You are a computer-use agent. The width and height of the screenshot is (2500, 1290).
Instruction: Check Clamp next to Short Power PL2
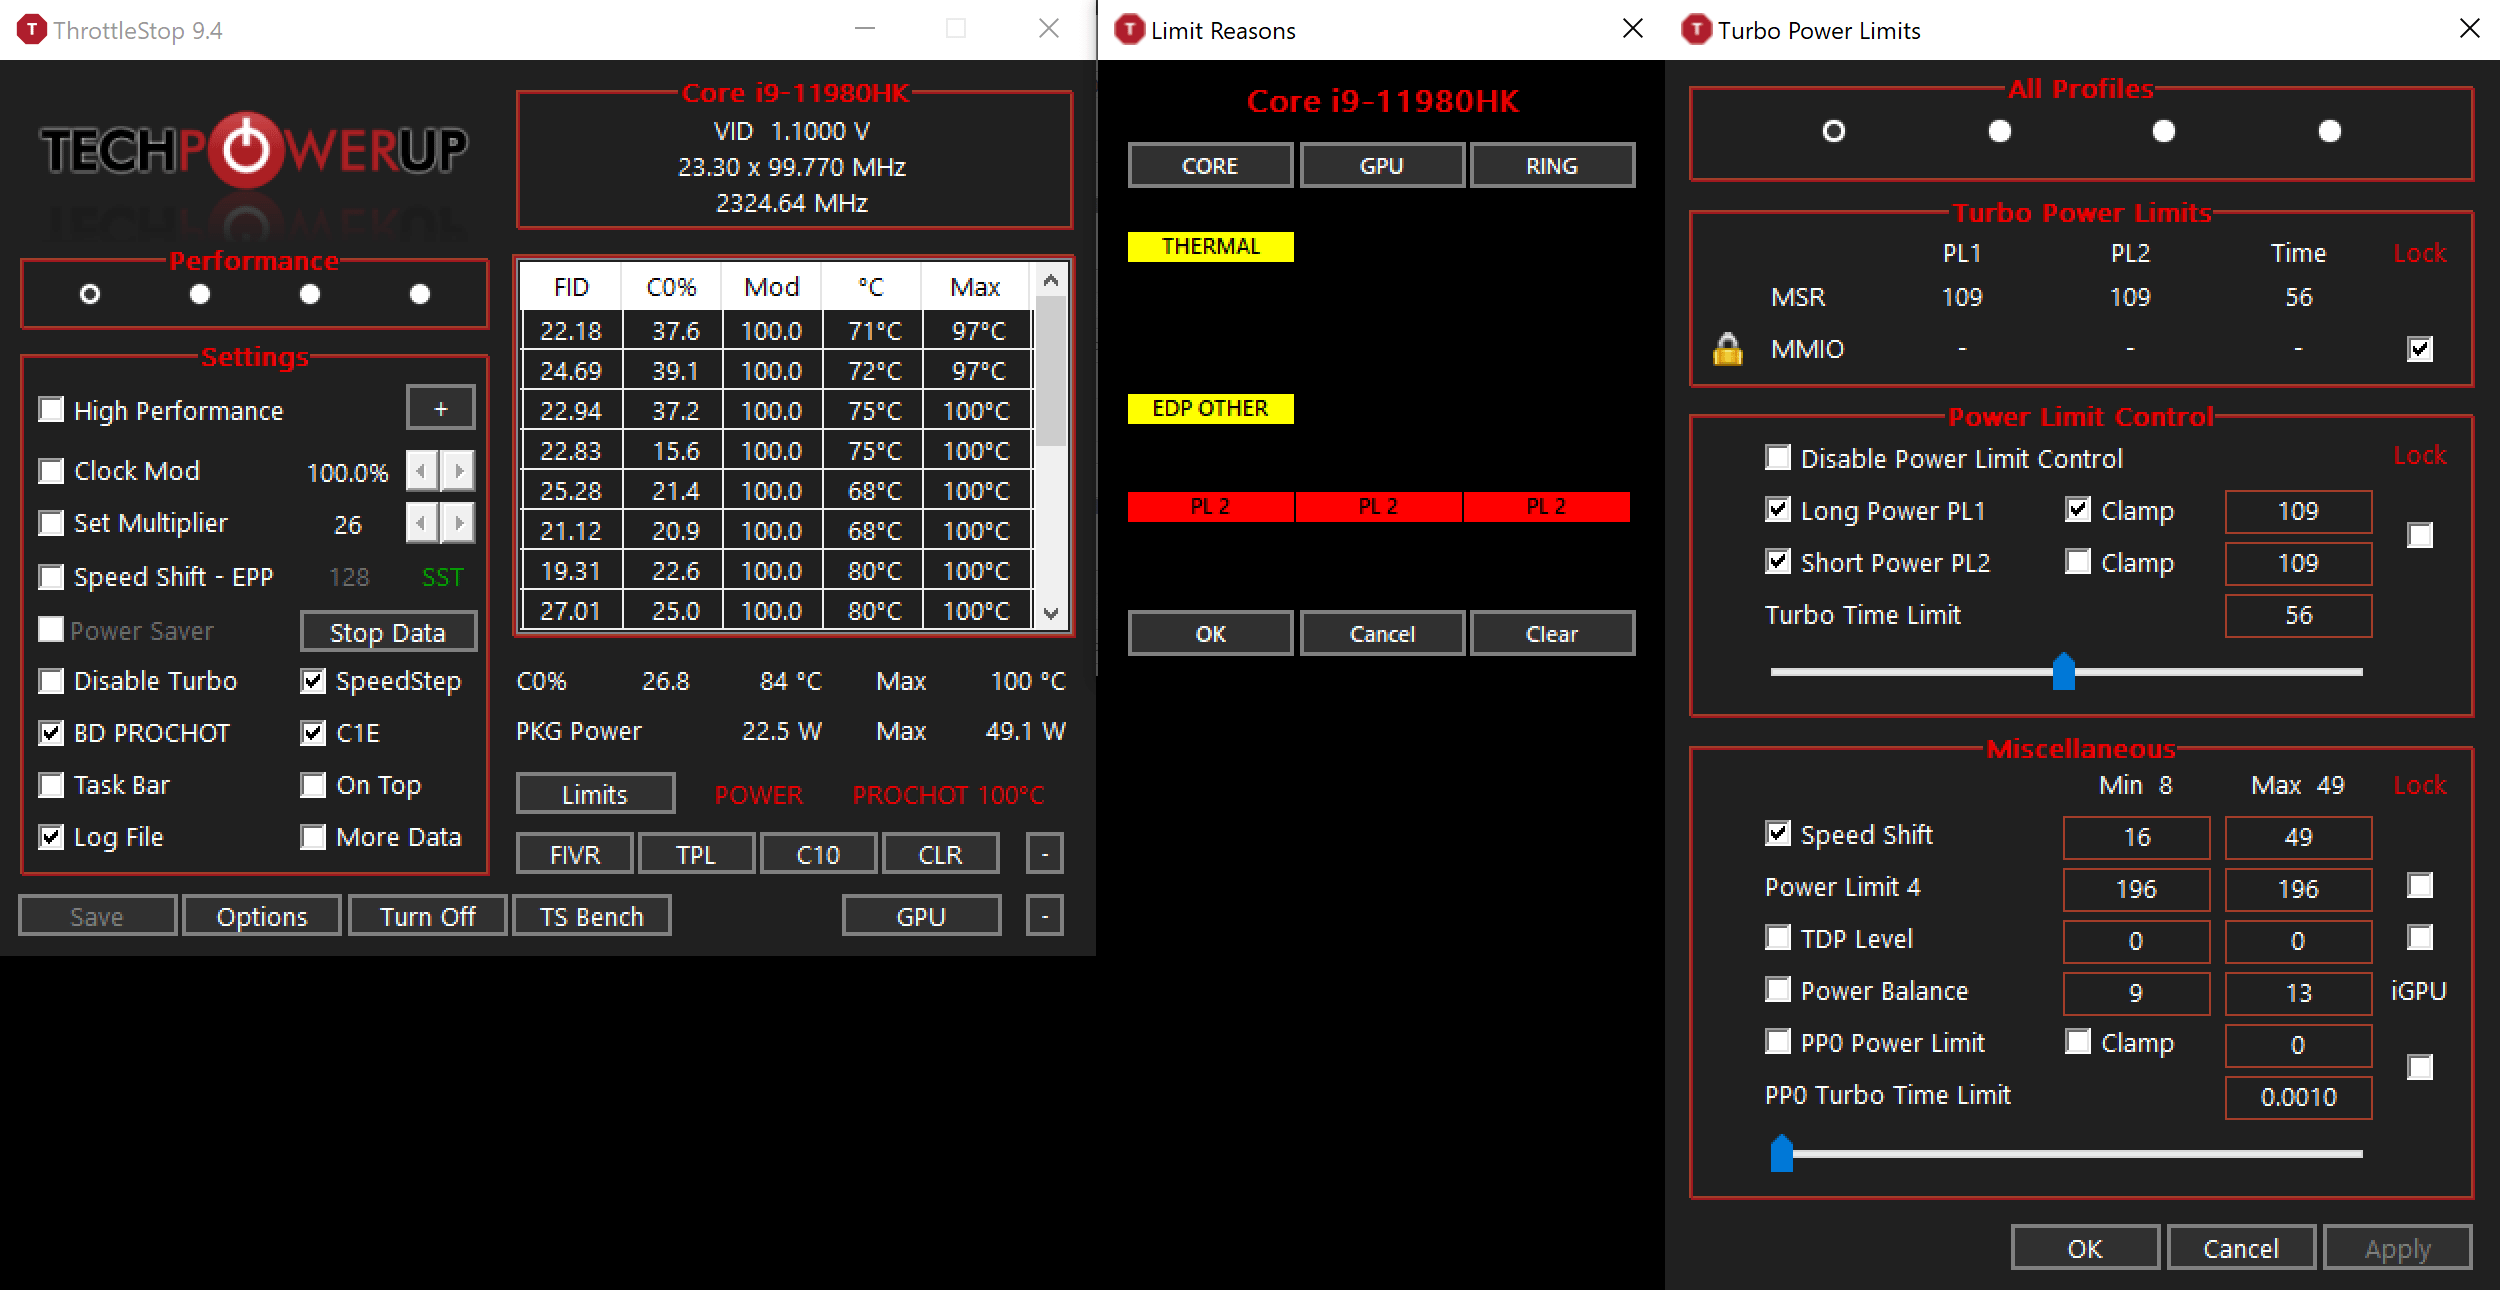[2079, 562]
